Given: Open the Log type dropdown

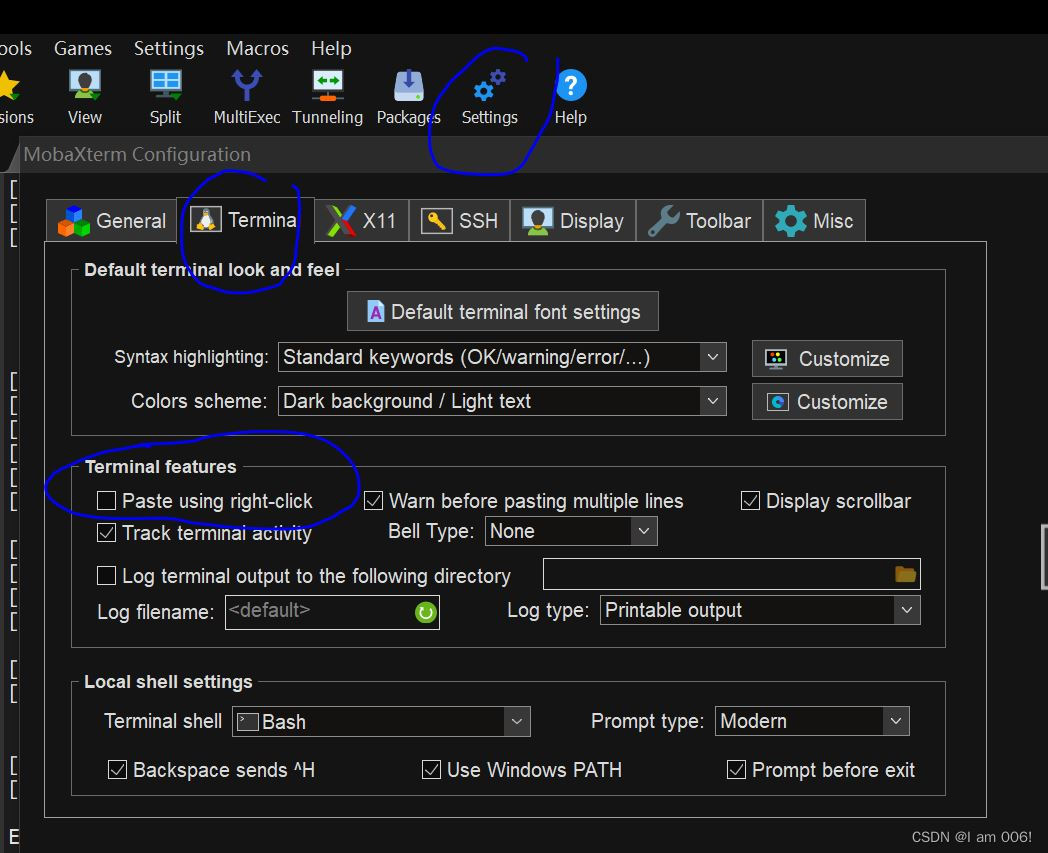Looking at the screenshot, I should point(906,610).
